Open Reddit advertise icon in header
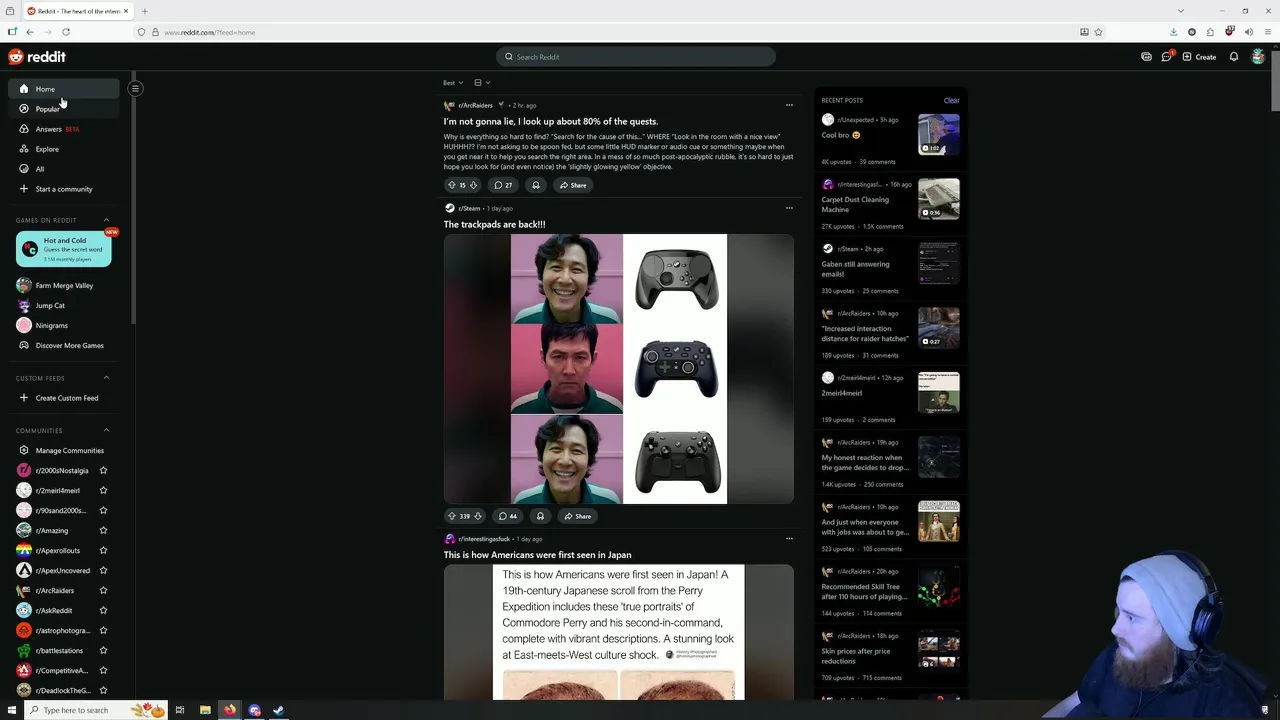The width and height of the screenshot is (1280, 720). (1146, 57)
